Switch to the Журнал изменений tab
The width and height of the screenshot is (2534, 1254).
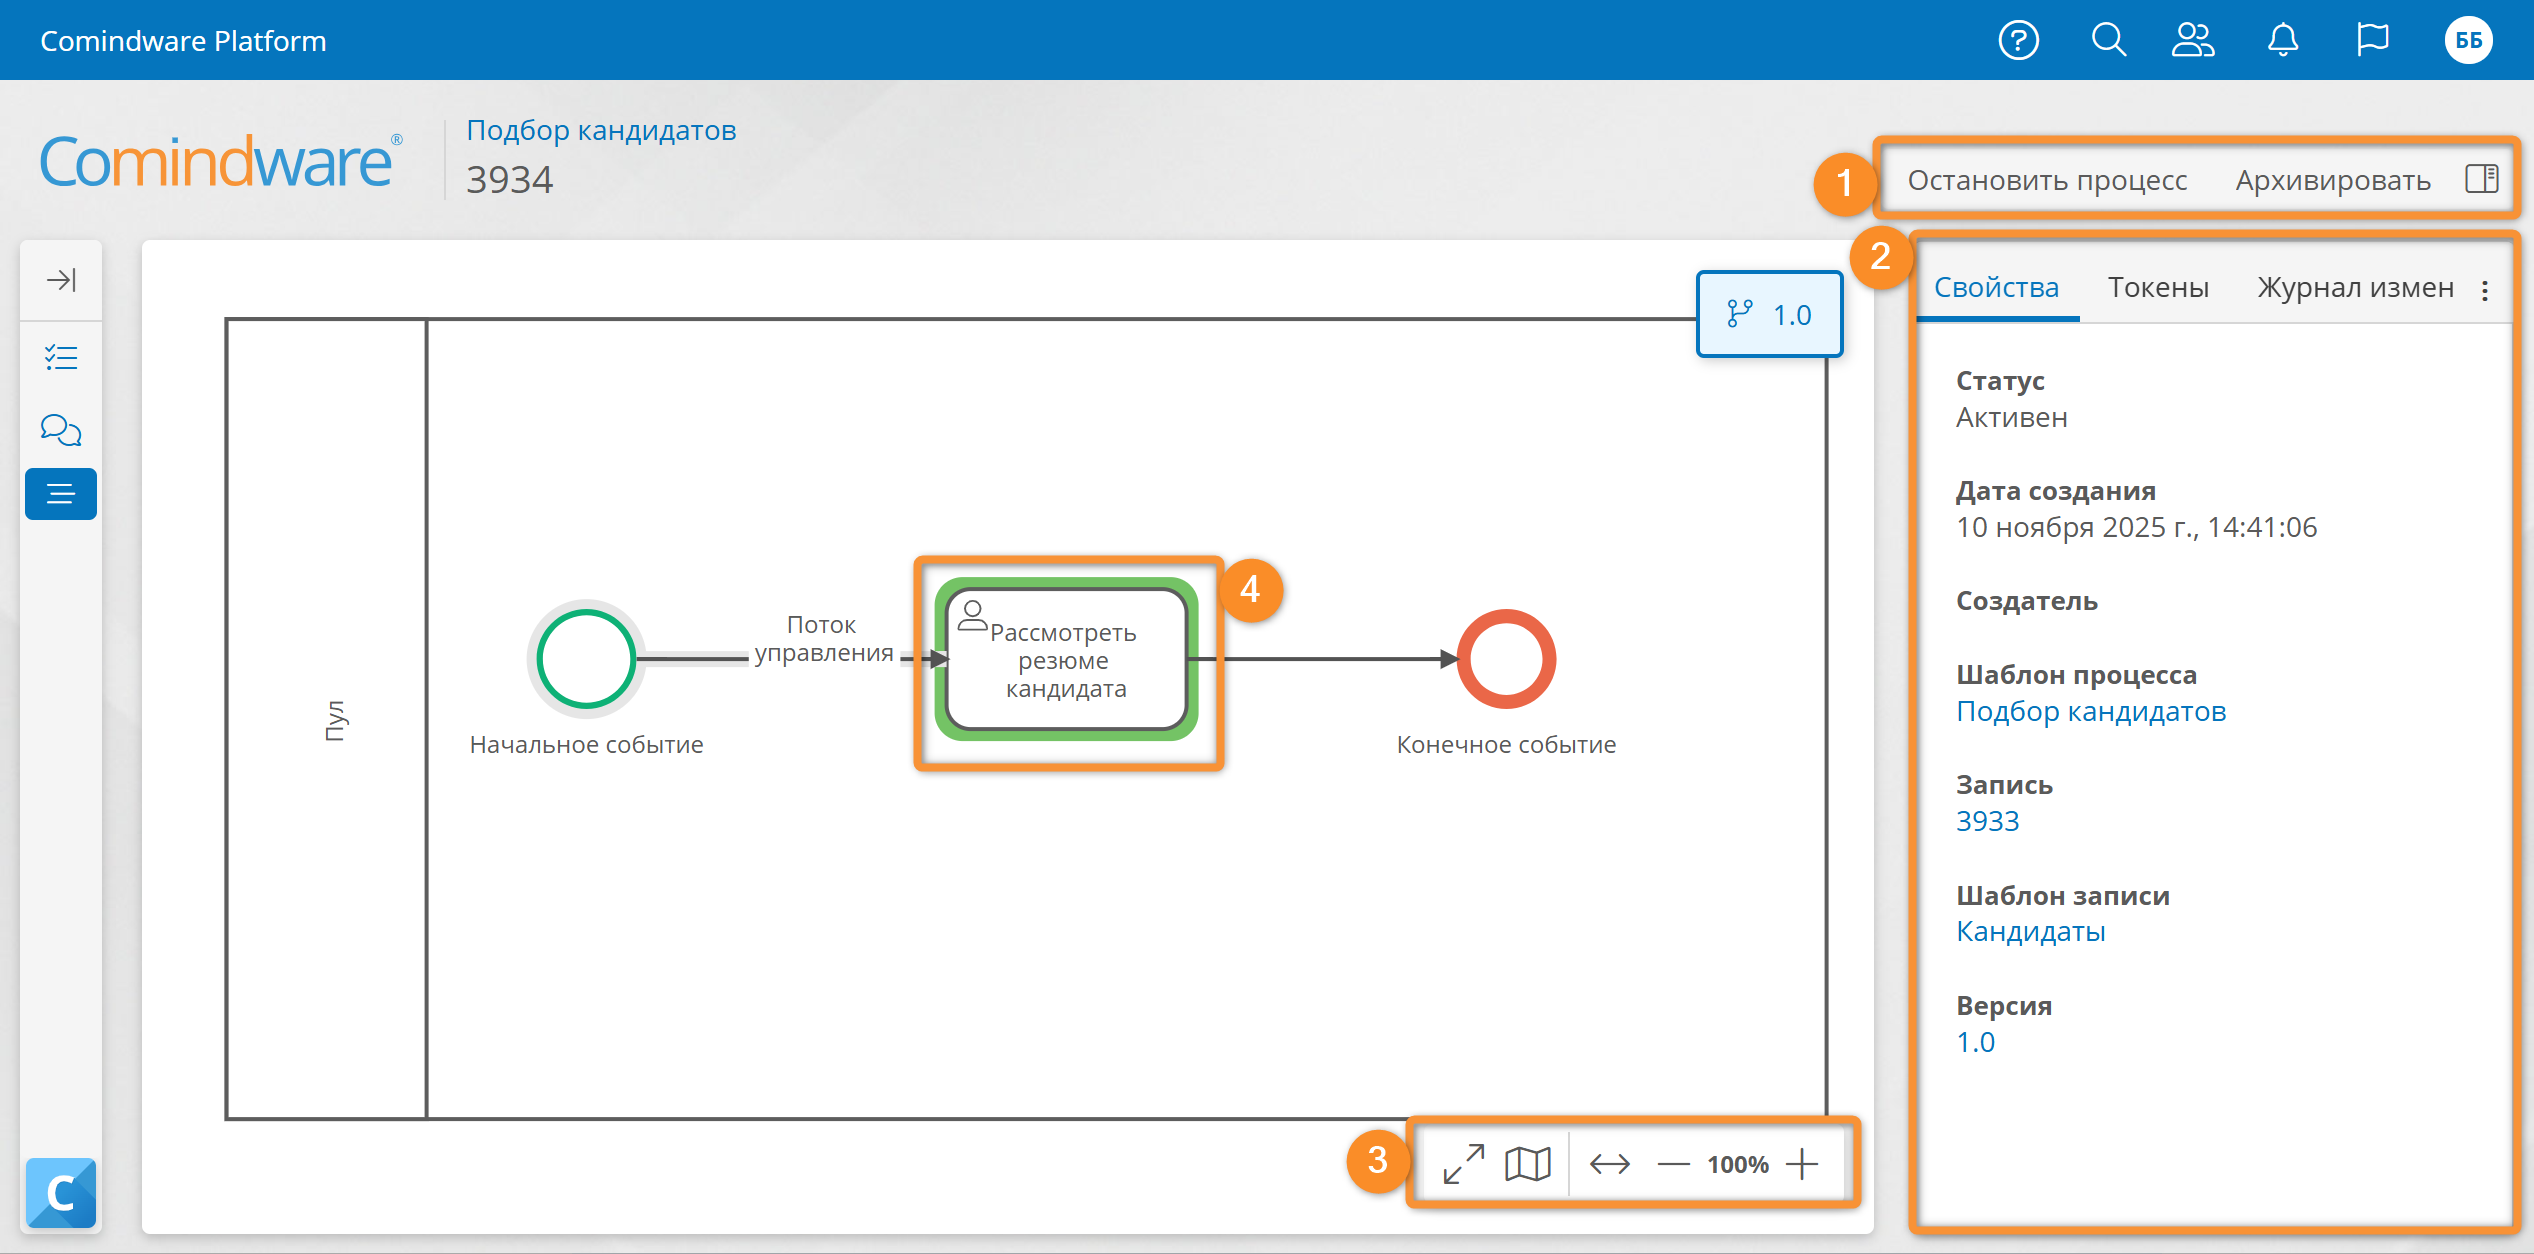click(x=2355, y=288)
